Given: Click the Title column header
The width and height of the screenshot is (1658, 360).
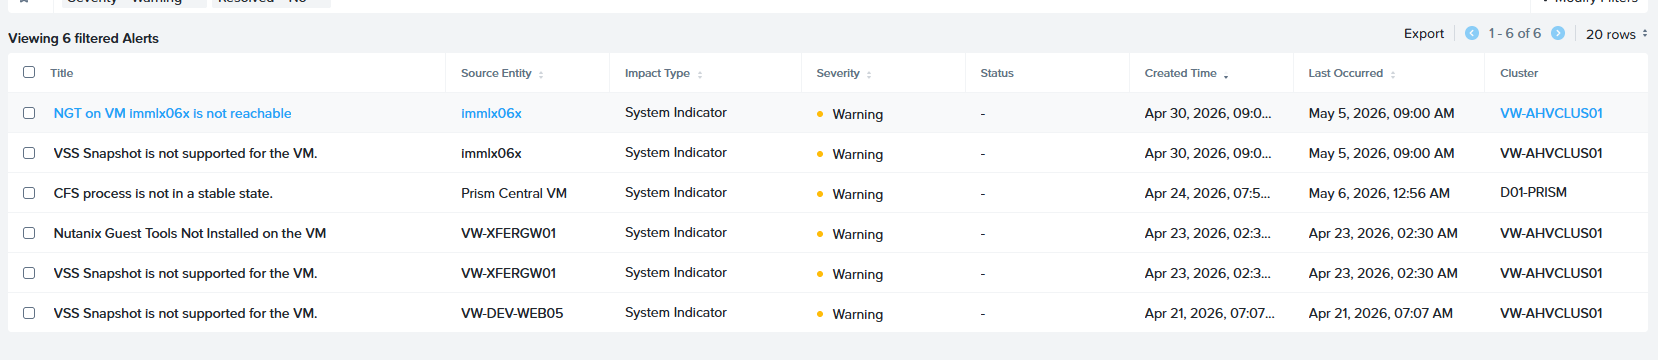Looking at the screenshot, I should pyautogui.click(x=62, y=73).
